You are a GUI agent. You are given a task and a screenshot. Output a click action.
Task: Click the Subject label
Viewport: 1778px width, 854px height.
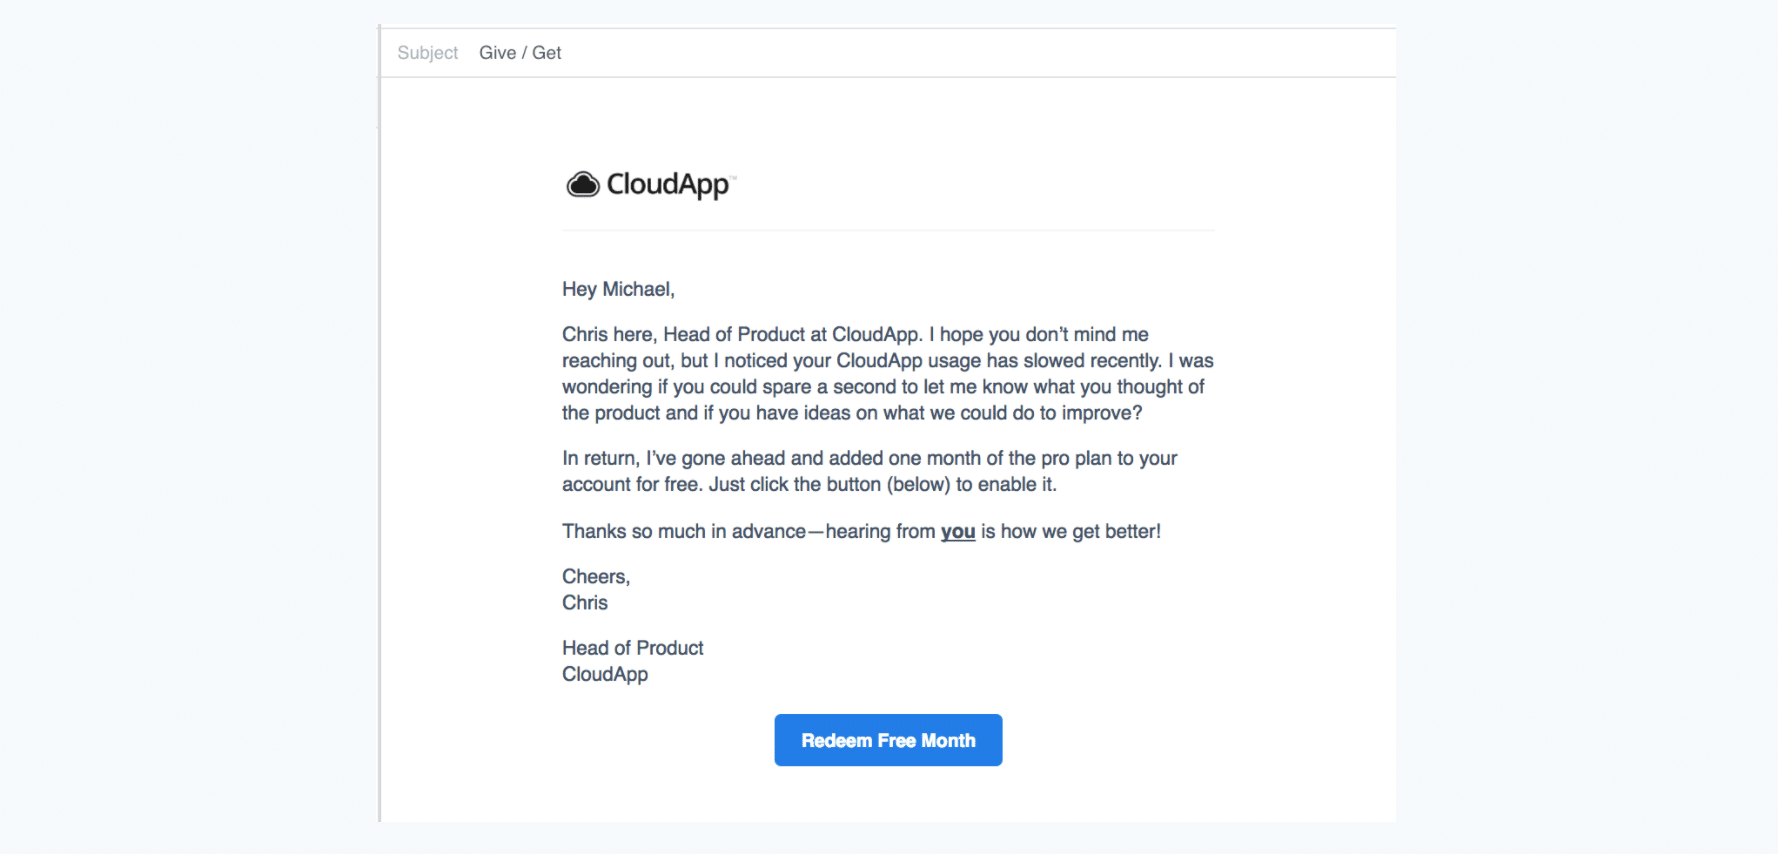click(x=427, y=53)
